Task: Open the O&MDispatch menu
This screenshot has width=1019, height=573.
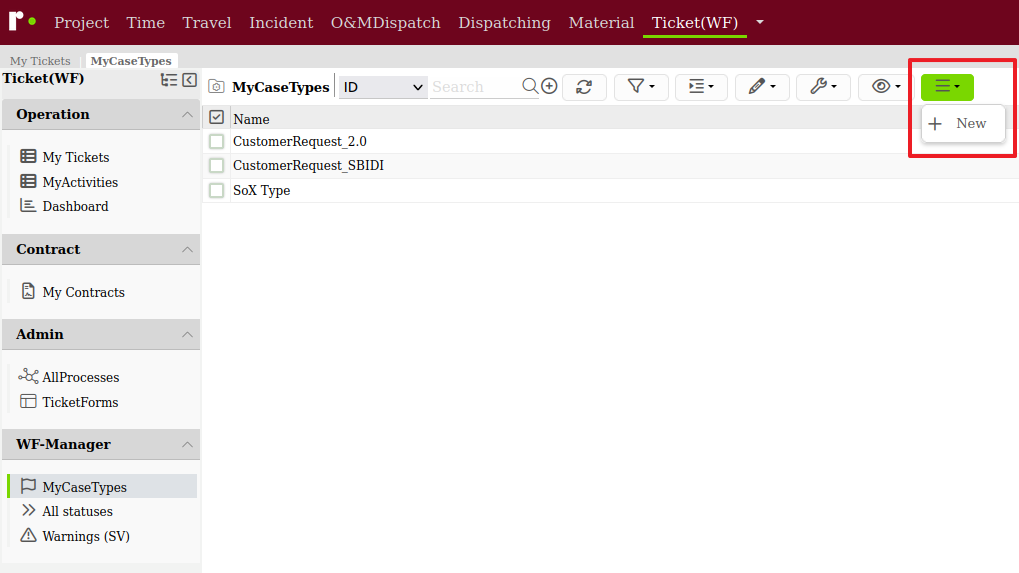Action: [385, 23]
